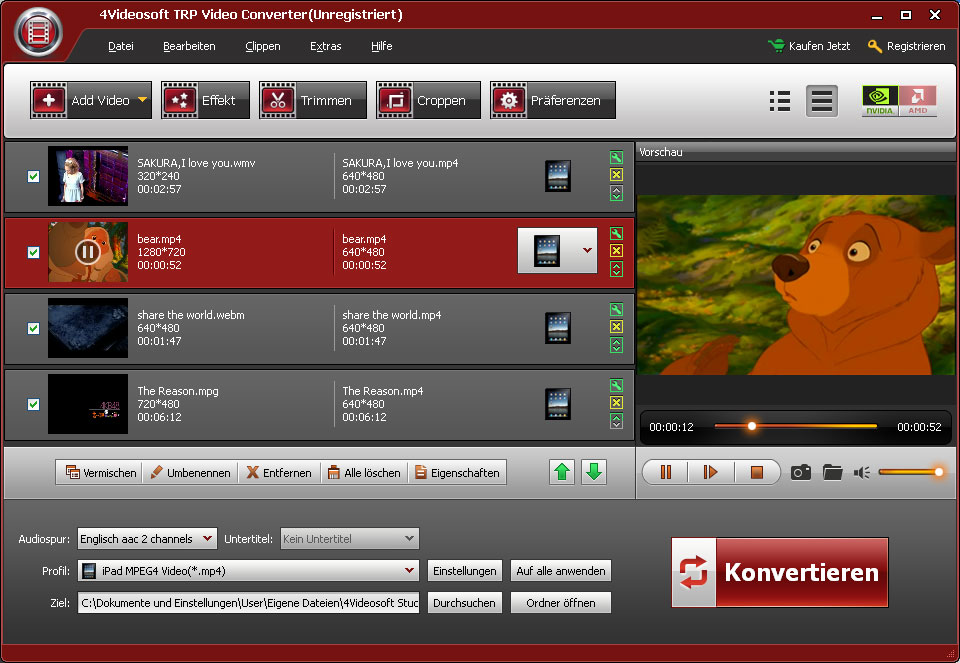Viewport: 960px width, 663px height.
Task: Open the Clippen menu
Action: 262,46
